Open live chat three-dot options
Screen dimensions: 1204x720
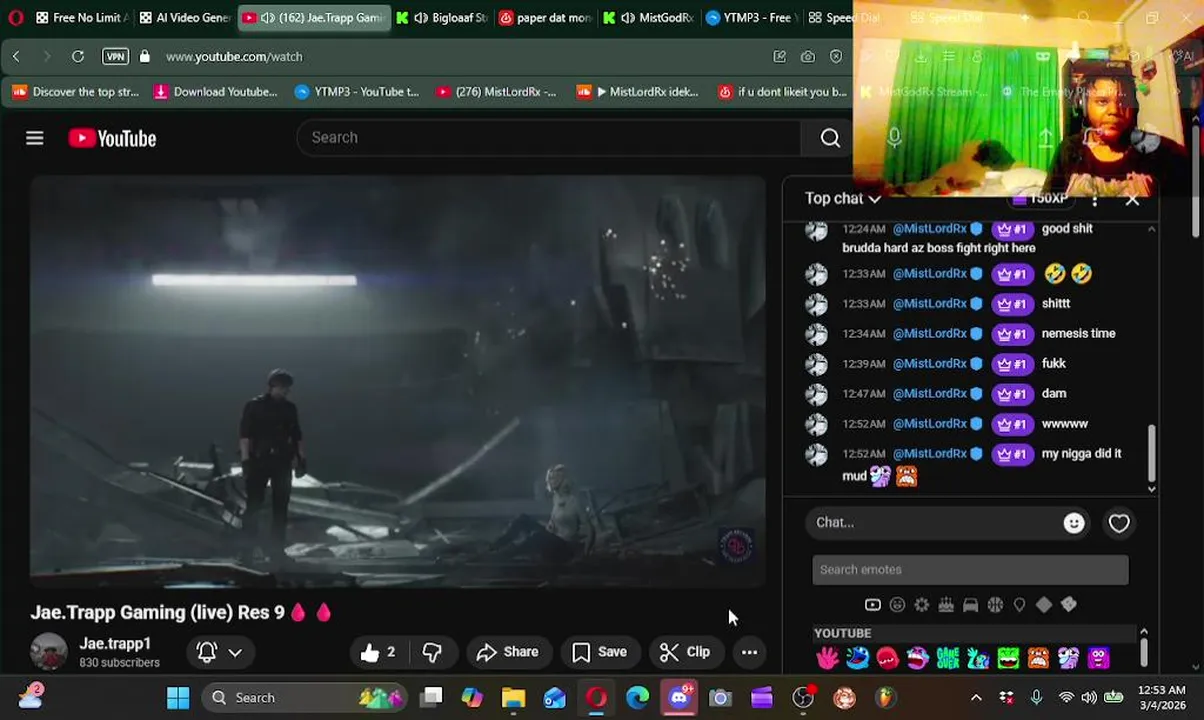click(1095, 199)
